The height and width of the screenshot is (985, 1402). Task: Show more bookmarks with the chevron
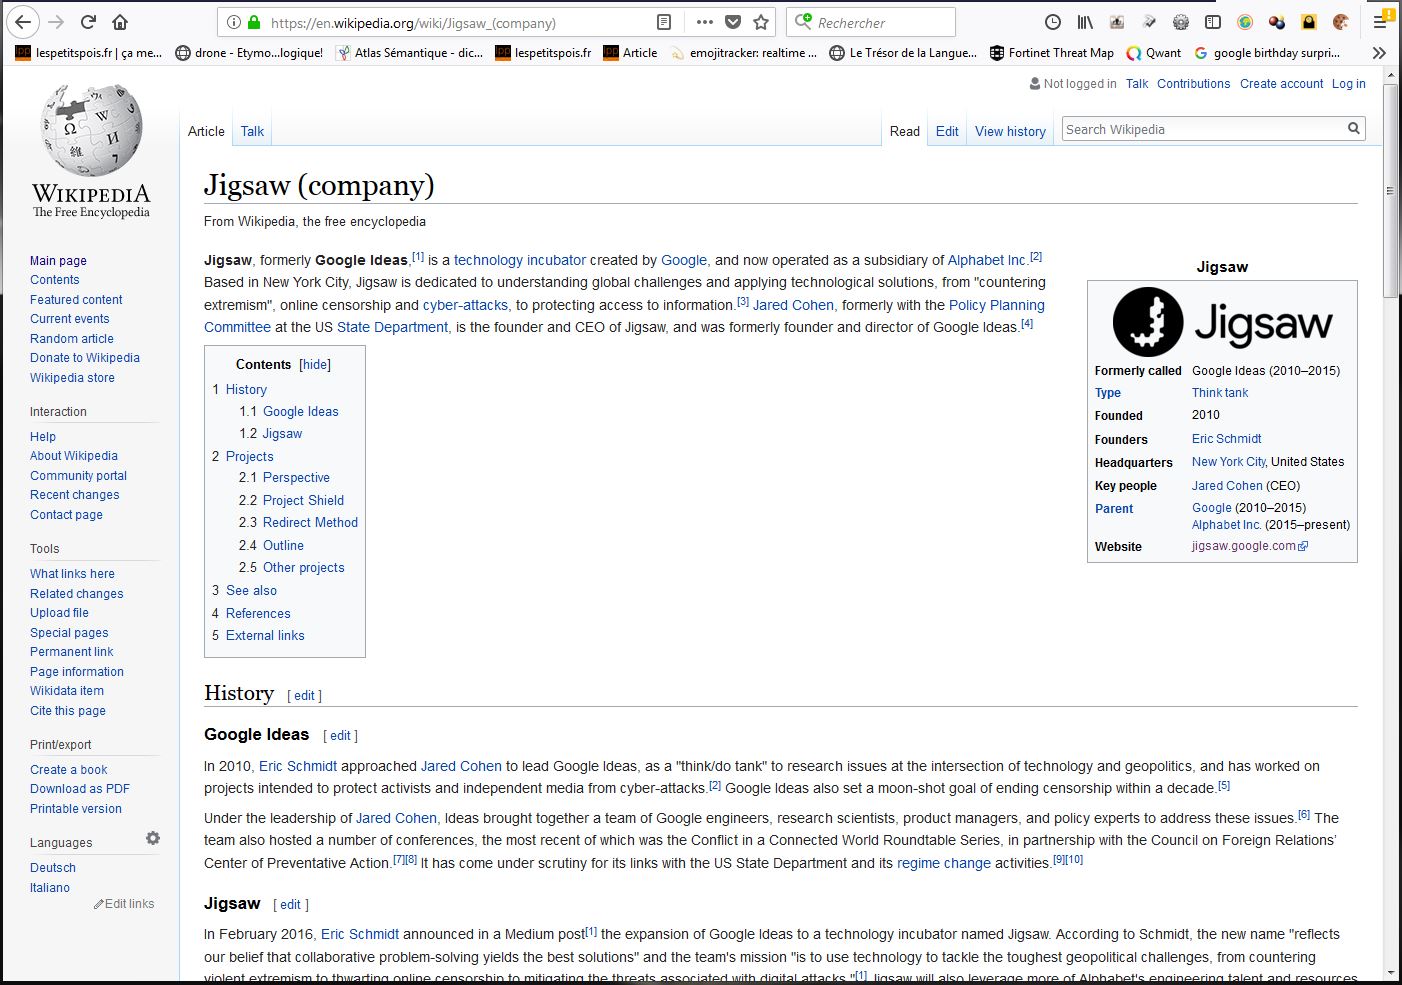tap(1379, 53)
